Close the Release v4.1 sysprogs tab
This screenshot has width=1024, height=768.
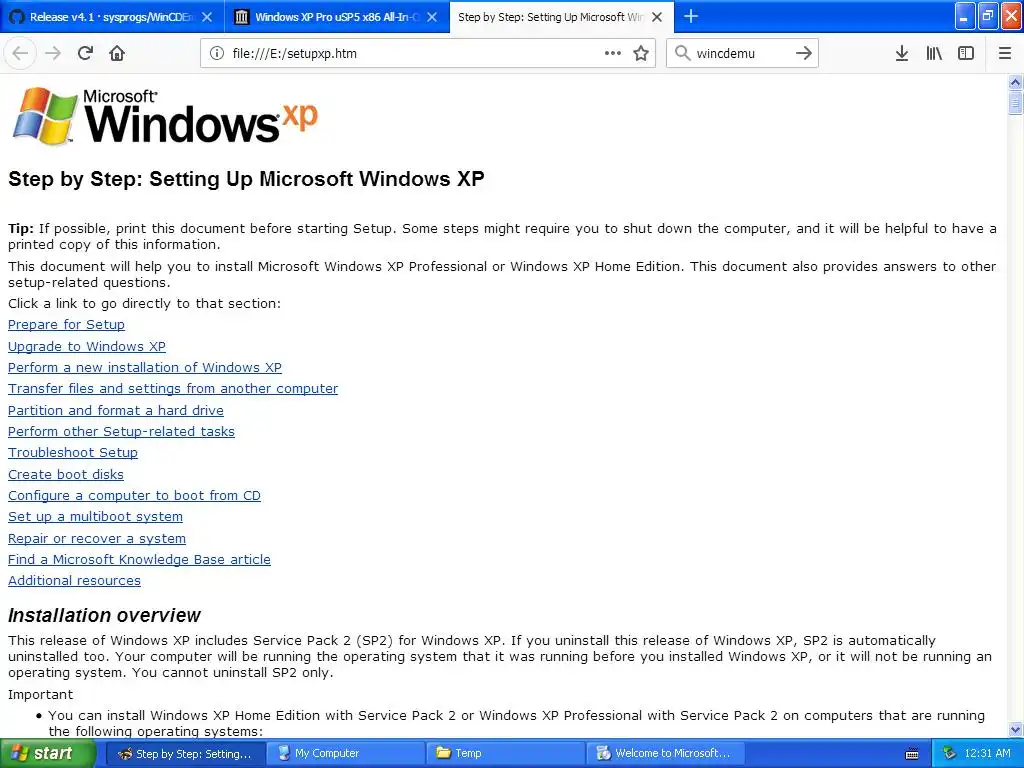(206, 17)
